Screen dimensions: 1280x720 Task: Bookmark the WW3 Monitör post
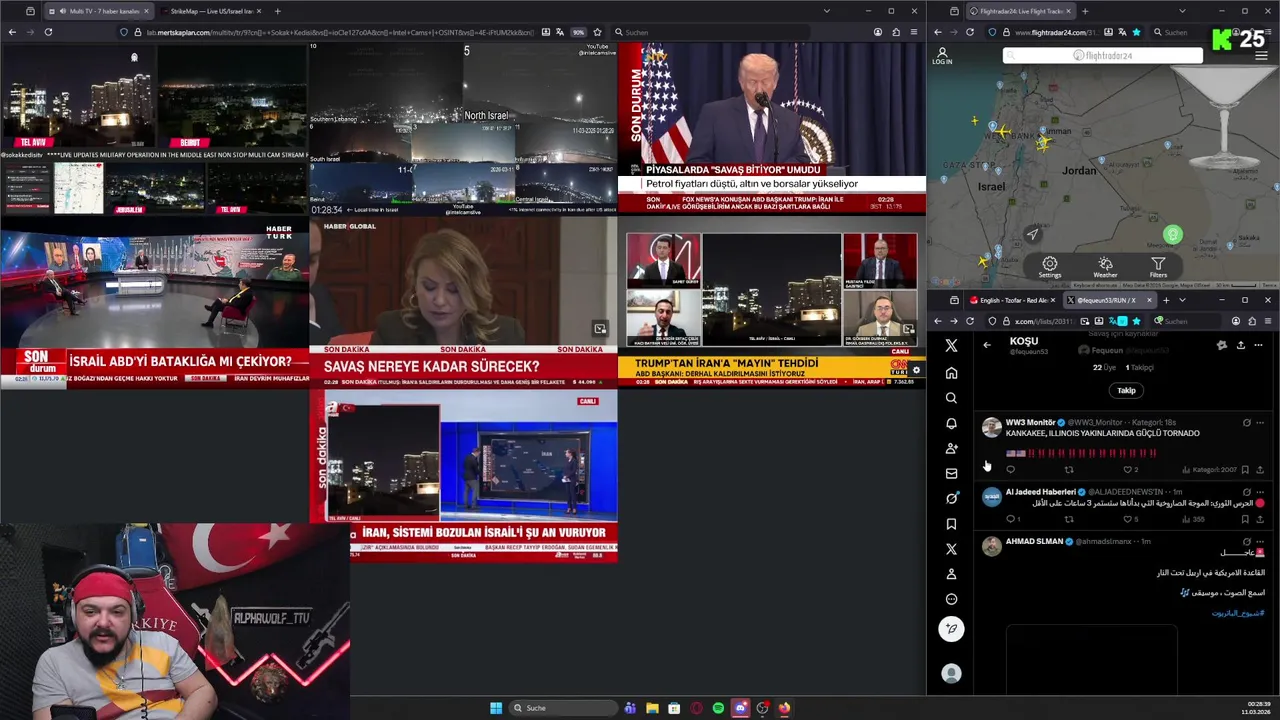(1245, 469)
